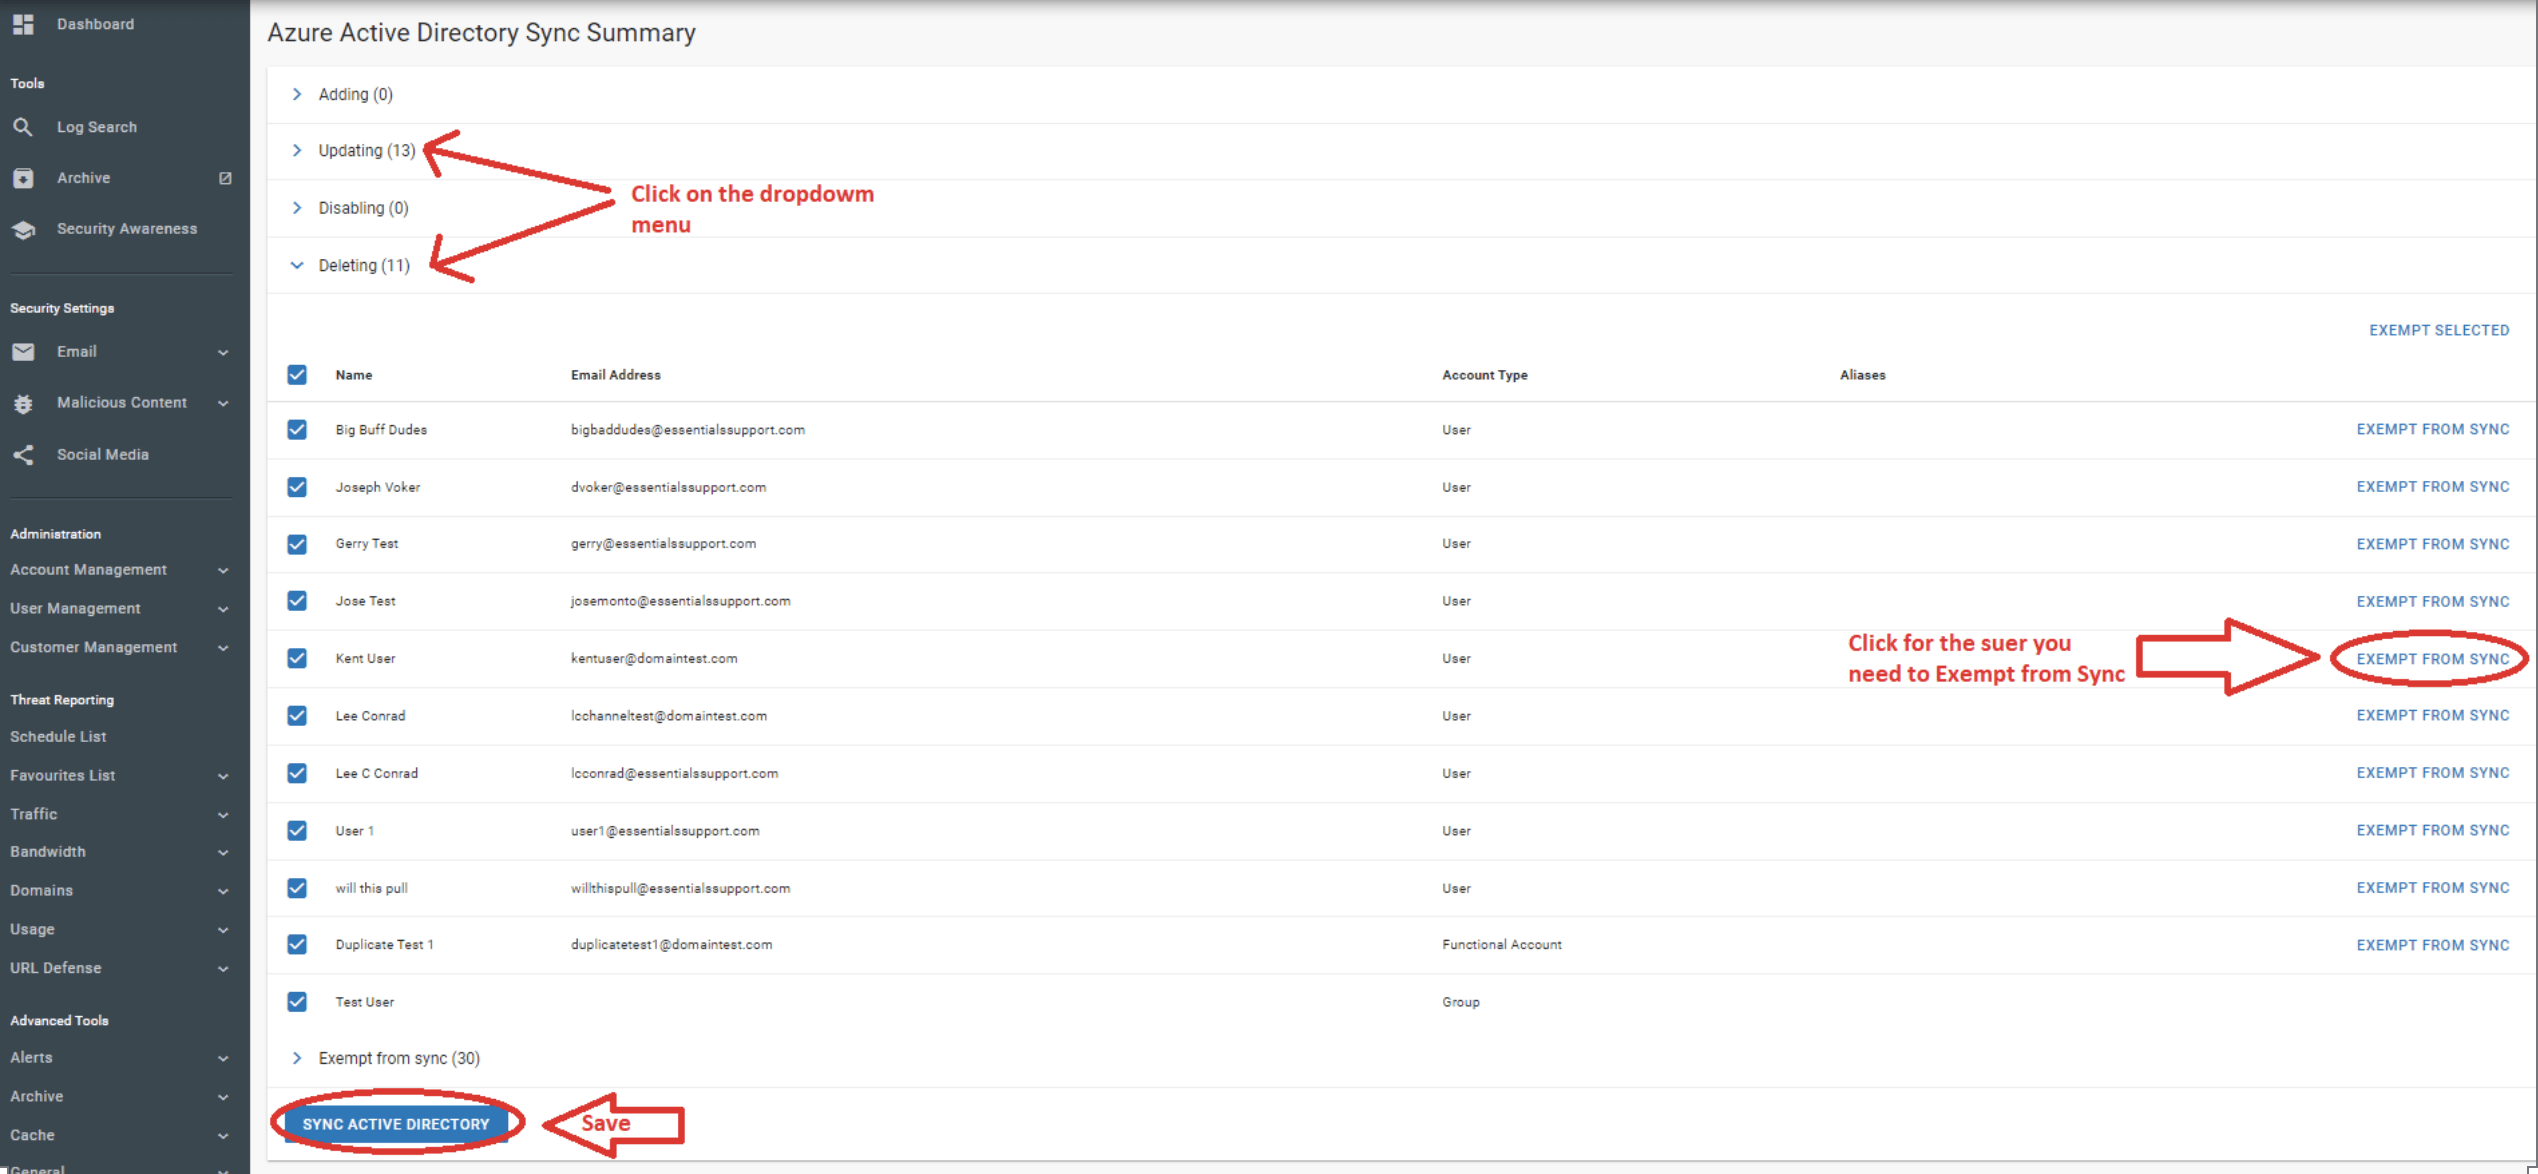Click the Malicious Content bug icon
Screen dimensions: 2538x1174
pos(23,403)
